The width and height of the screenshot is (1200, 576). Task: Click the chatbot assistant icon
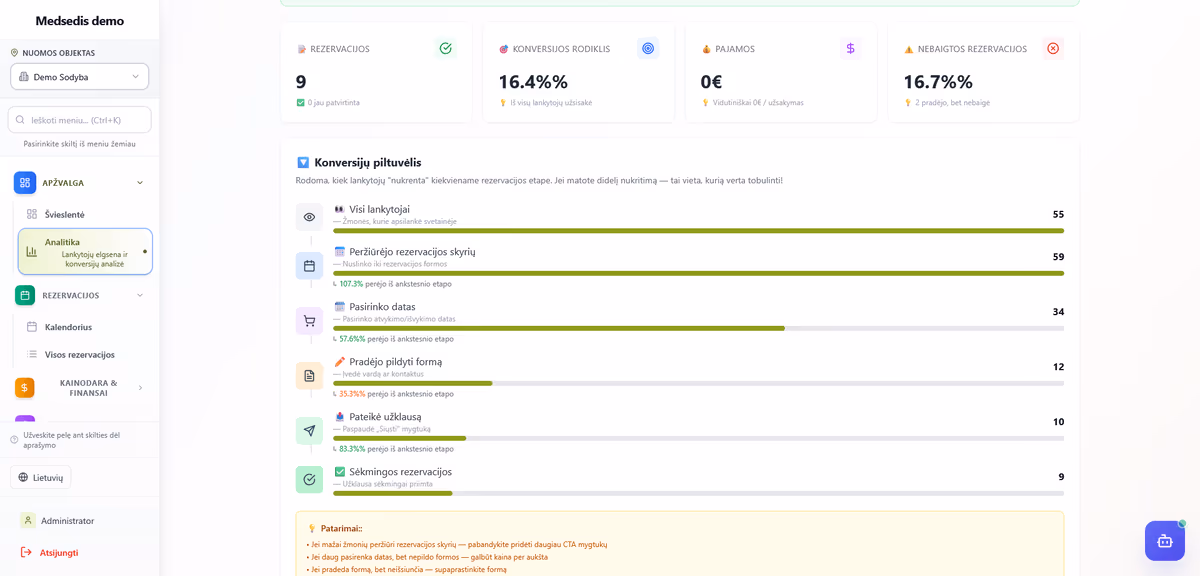pyautogui.click(x=1164, y=541)
